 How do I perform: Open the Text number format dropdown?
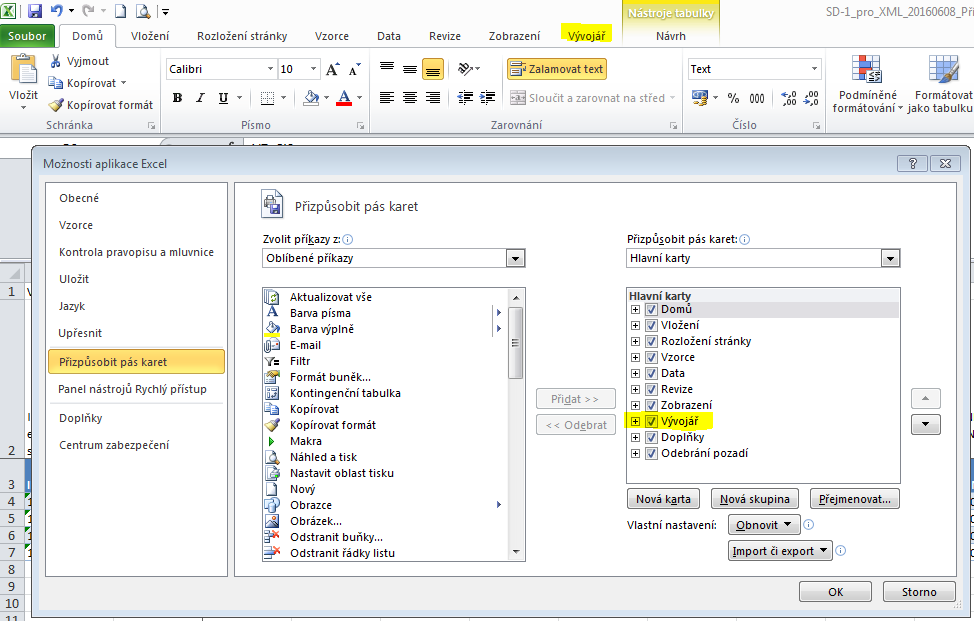click(x=814, y=69)
